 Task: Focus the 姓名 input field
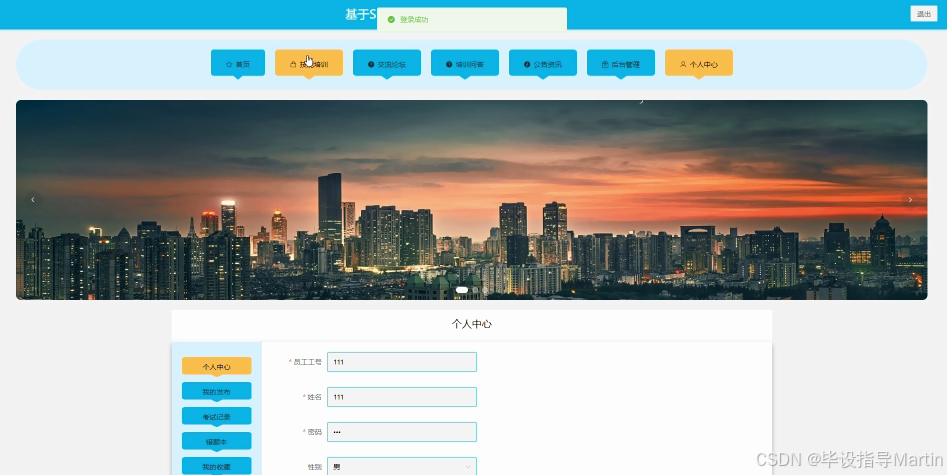coord(402,397)
